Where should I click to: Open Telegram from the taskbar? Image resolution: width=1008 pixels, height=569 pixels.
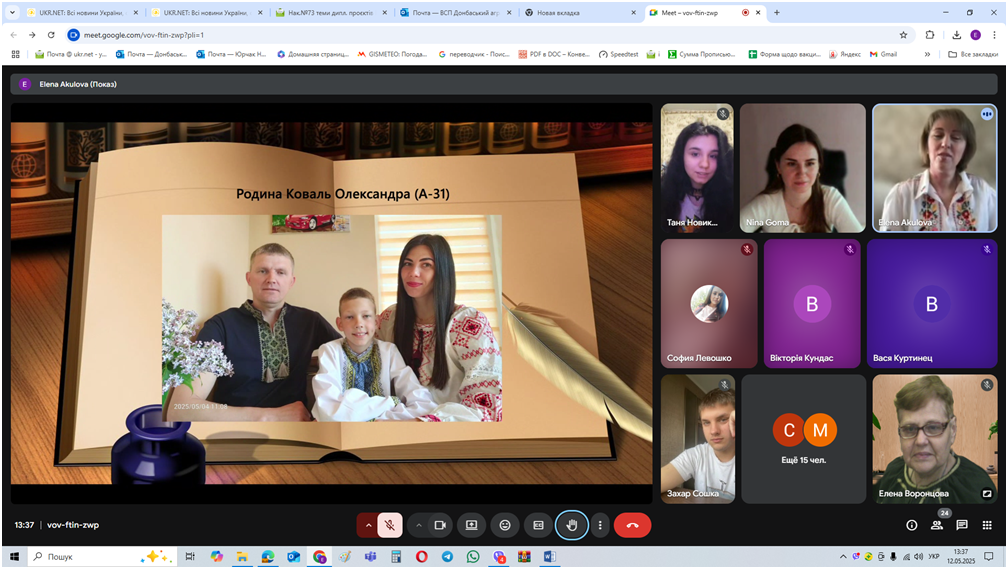447,557
